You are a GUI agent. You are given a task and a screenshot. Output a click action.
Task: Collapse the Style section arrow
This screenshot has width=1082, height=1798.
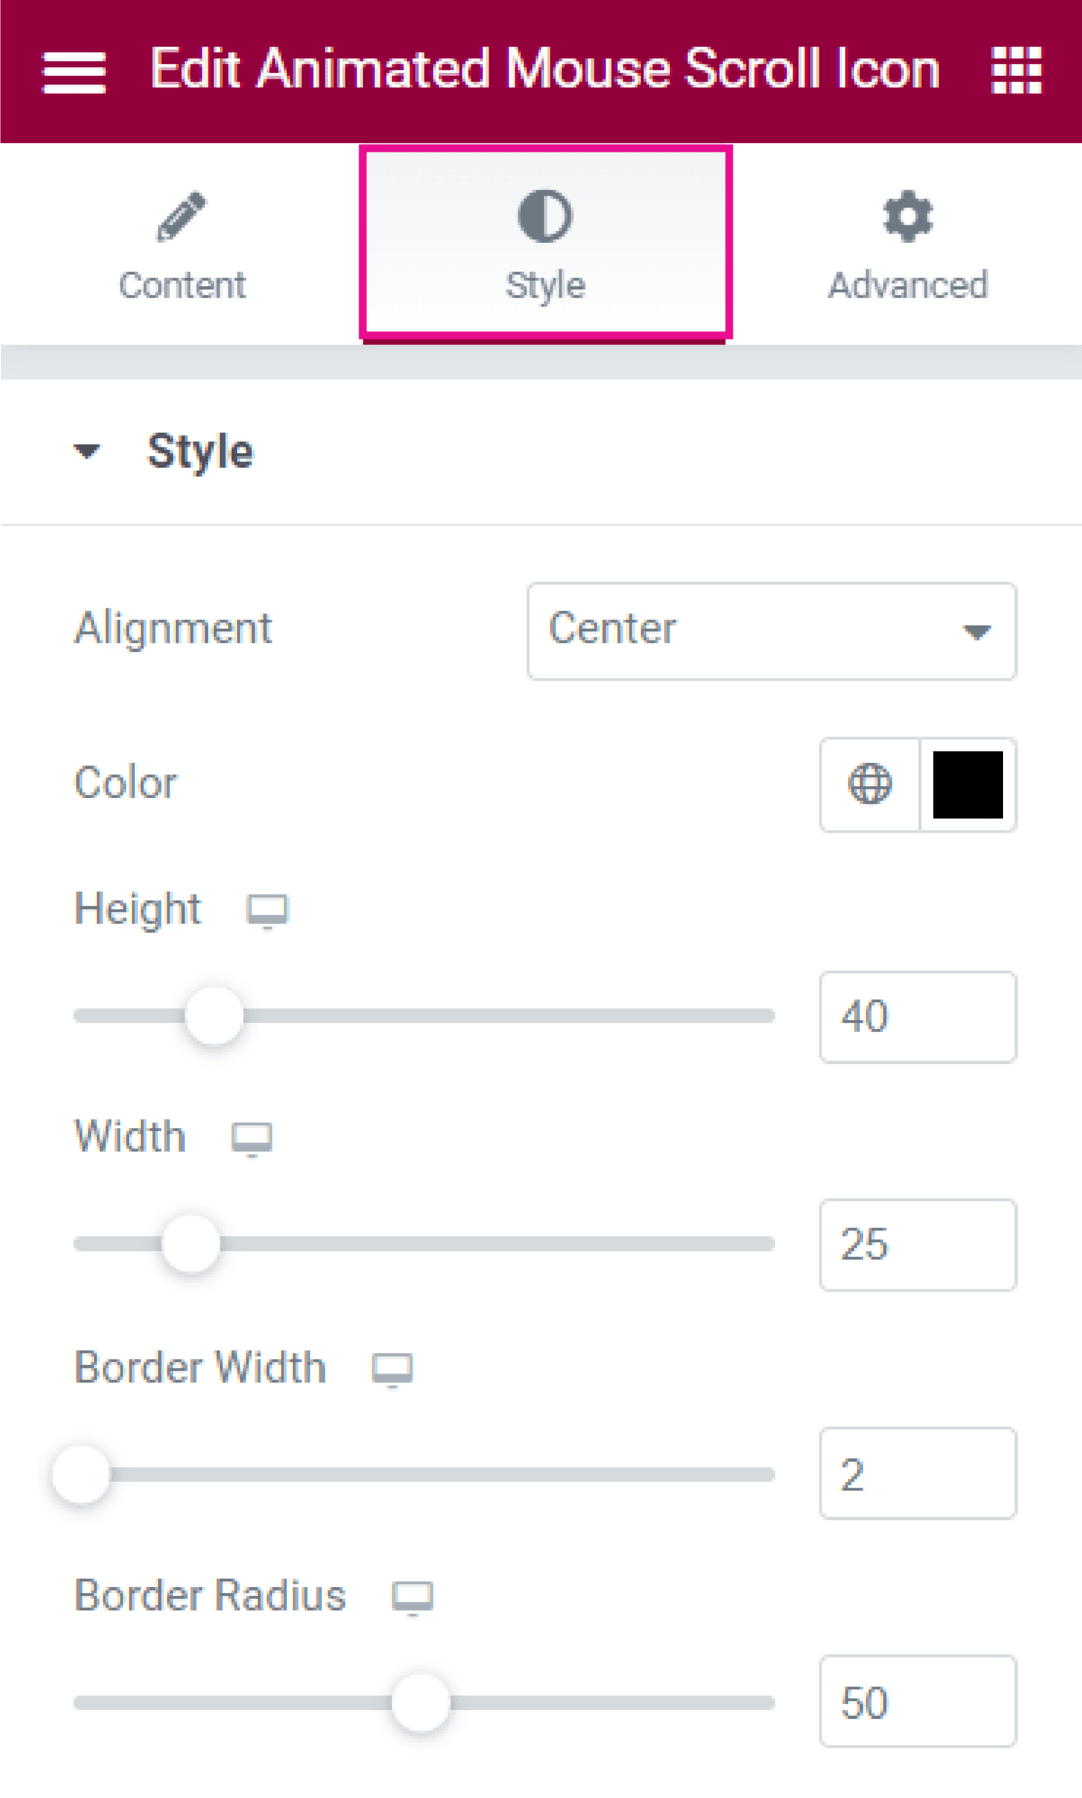(88, 451)
